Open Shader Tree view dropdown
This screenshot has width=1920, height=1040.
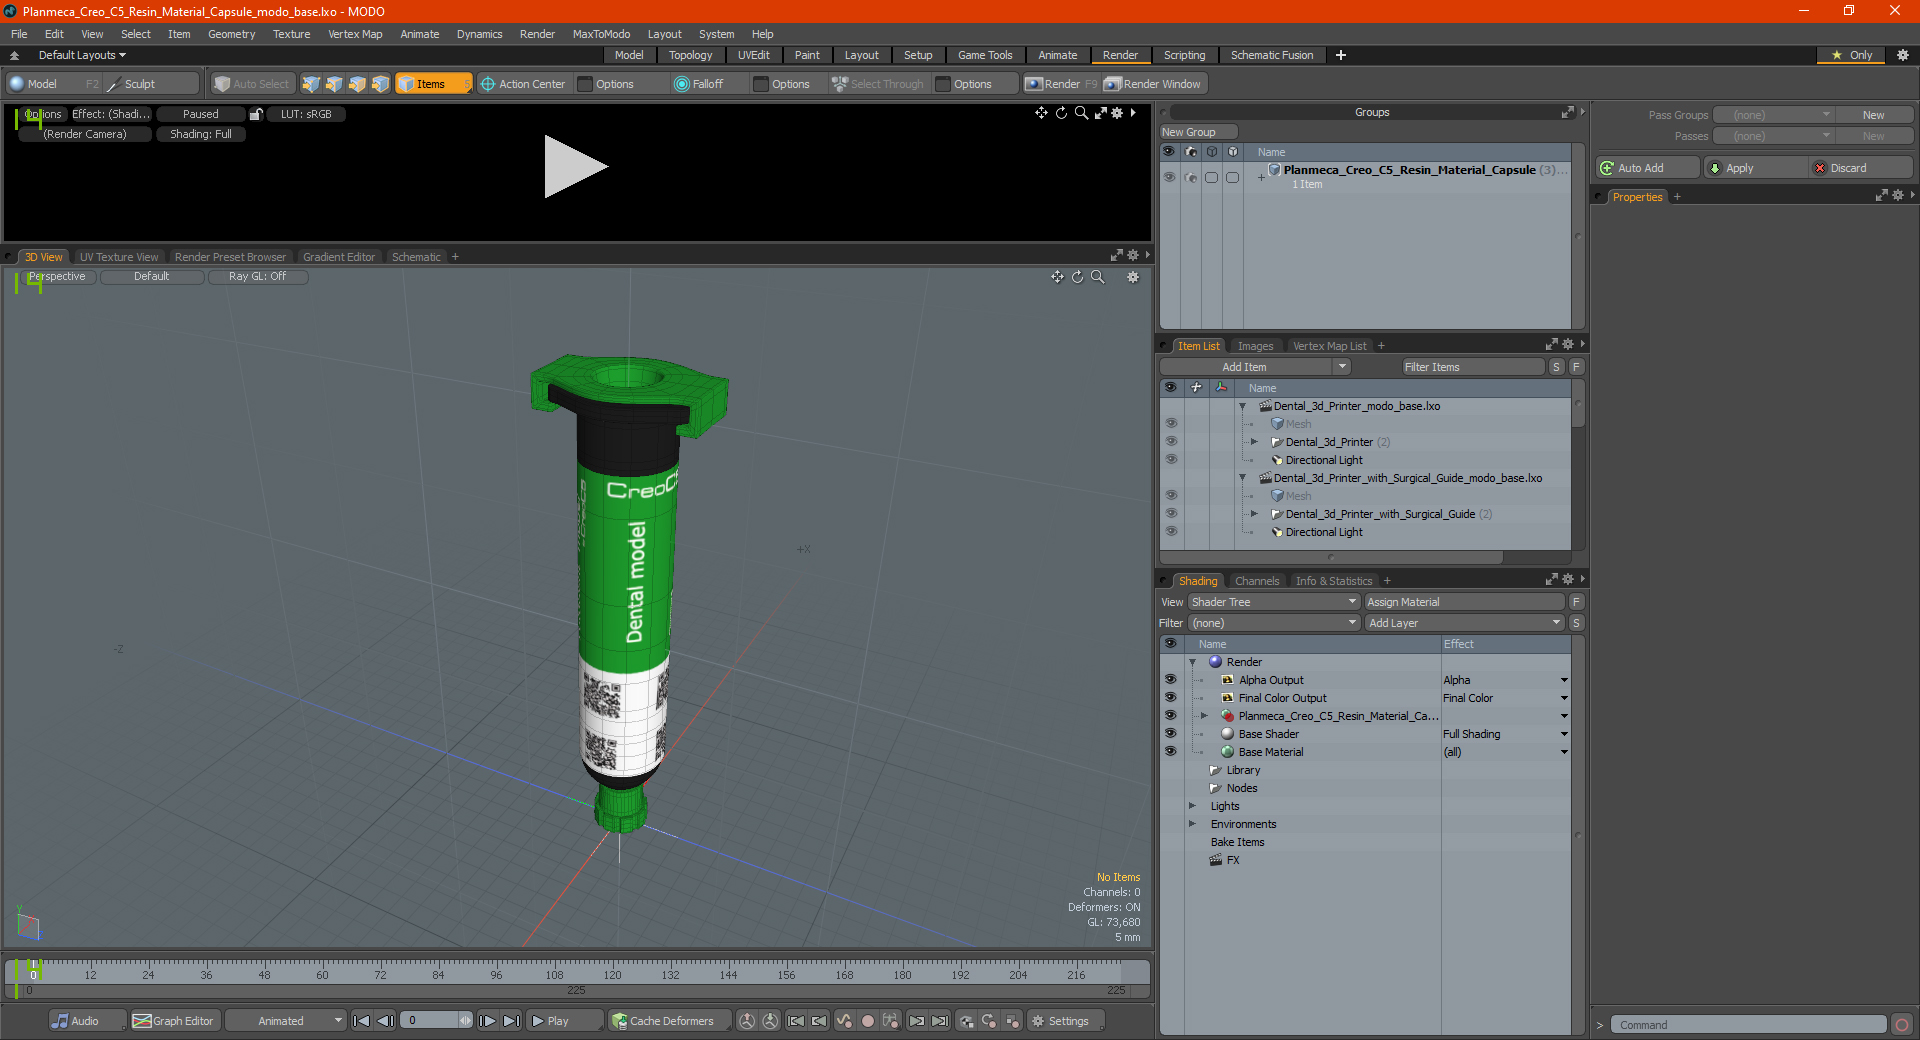point(1274,602)
